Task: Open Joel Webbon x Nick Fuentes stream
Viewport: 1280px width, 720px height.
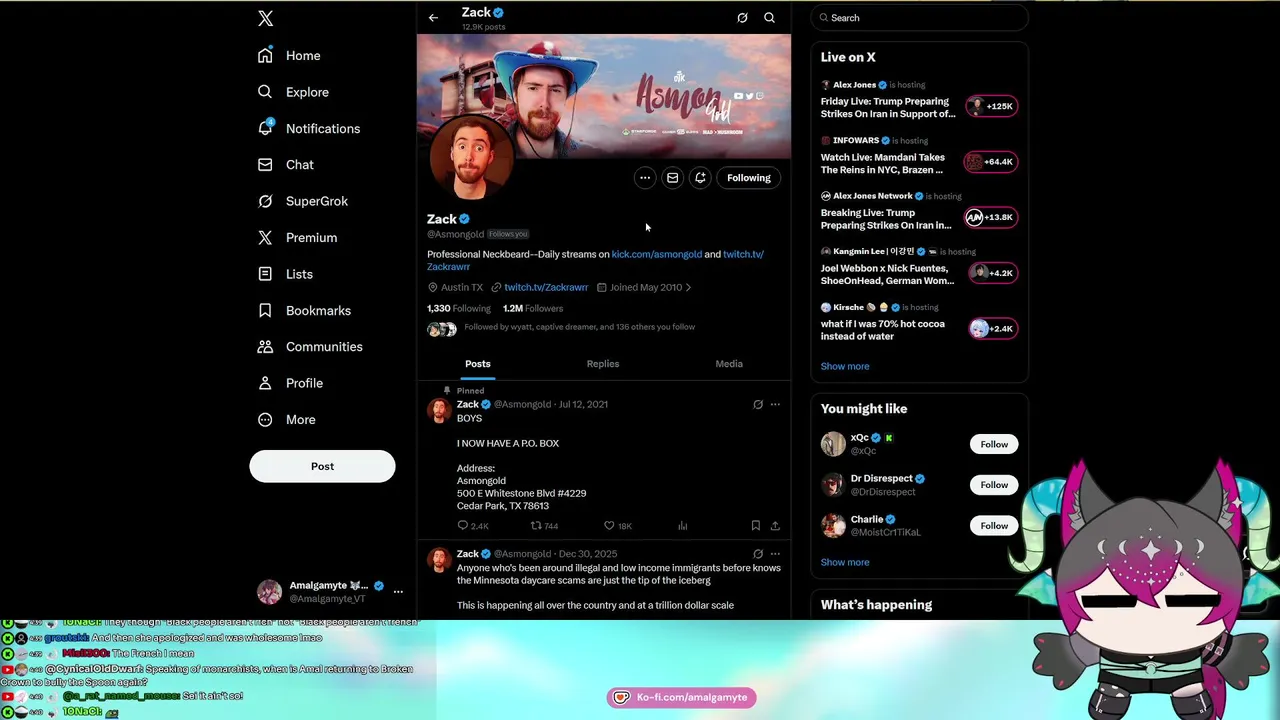Action: click(x=887, y=274)
